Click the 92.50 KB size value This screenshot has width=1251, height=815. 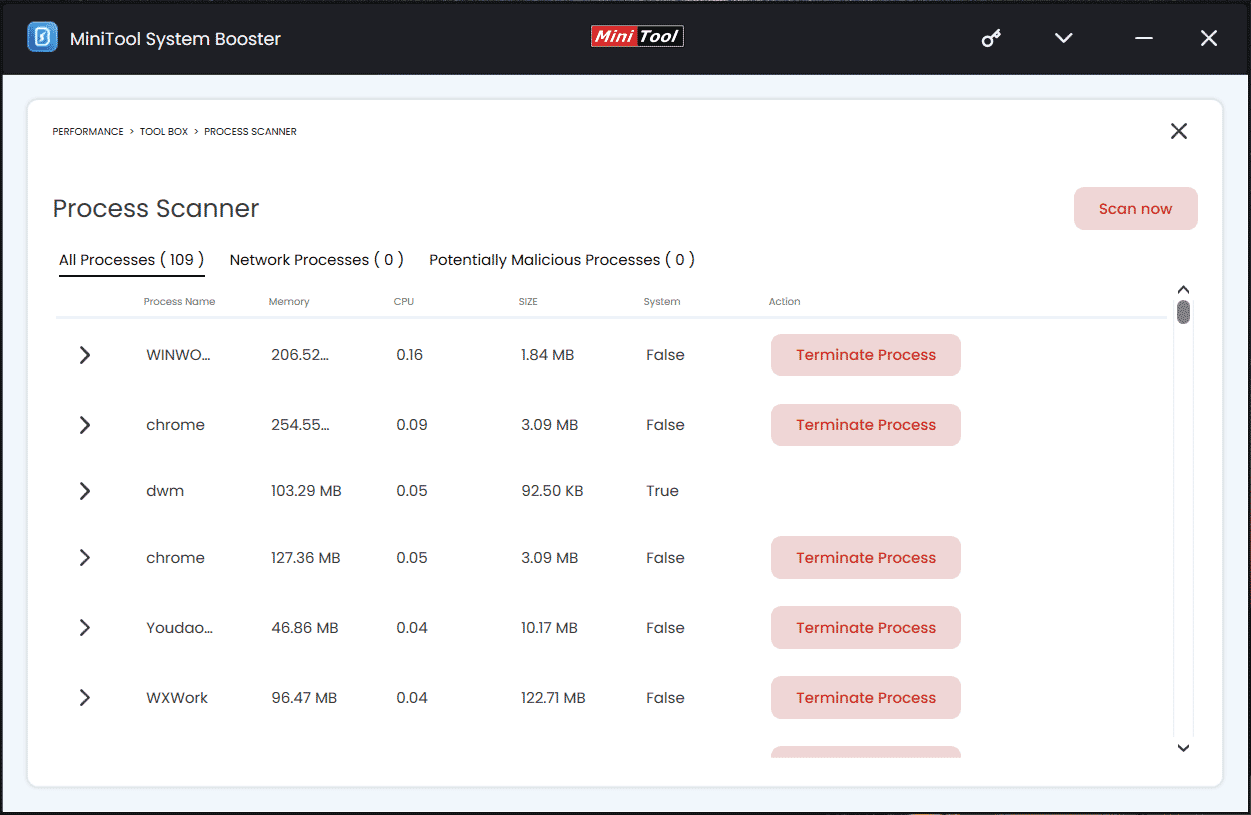point(552,491)
